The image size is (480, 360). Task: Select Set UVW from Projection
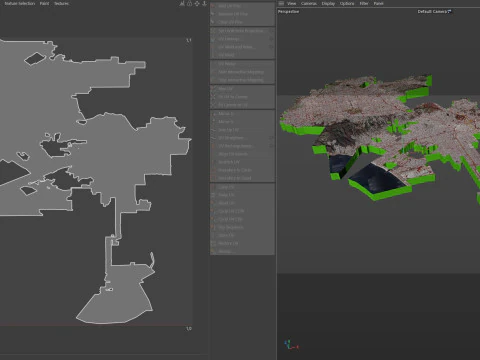click(242, 31)
